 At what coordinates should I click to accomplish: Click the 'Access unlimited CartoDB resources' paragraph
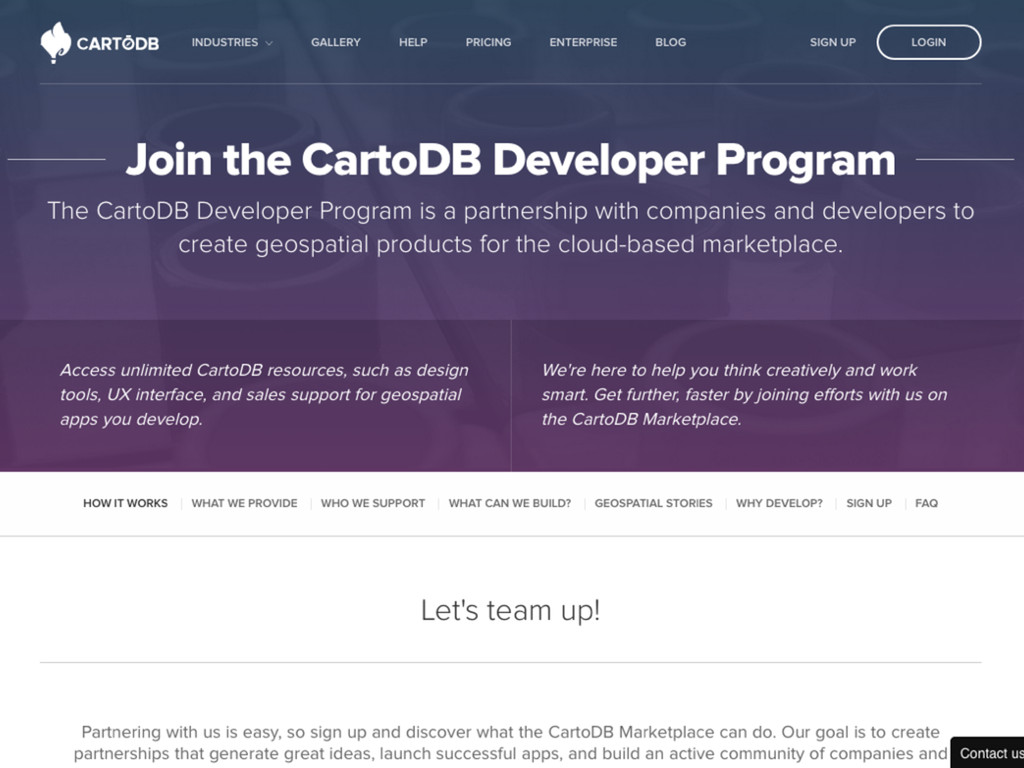click(264, 394)
